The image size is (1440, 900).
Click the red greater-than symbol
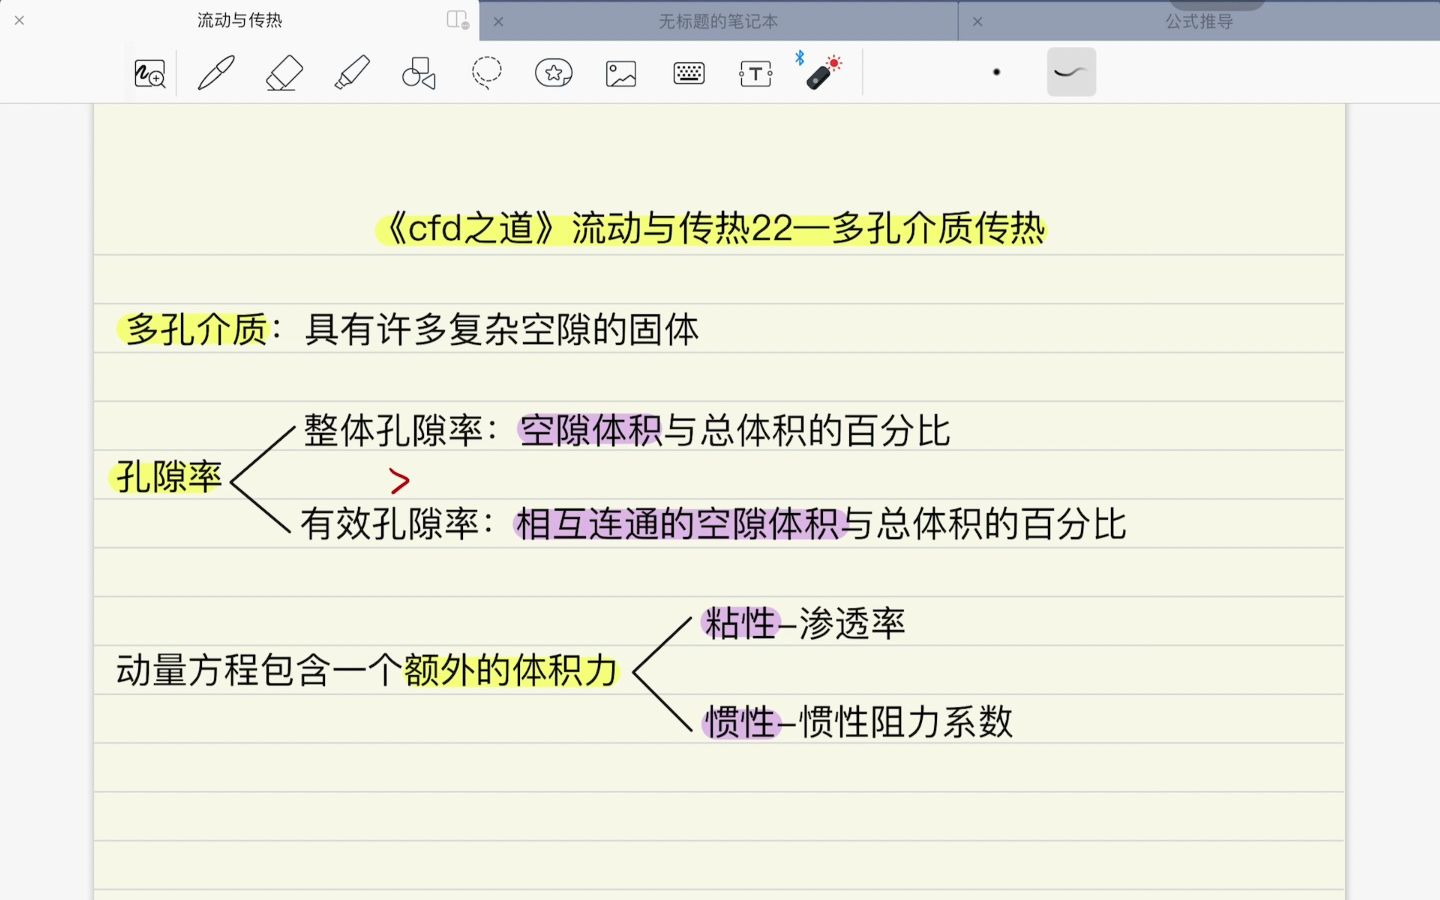(400, 482)
